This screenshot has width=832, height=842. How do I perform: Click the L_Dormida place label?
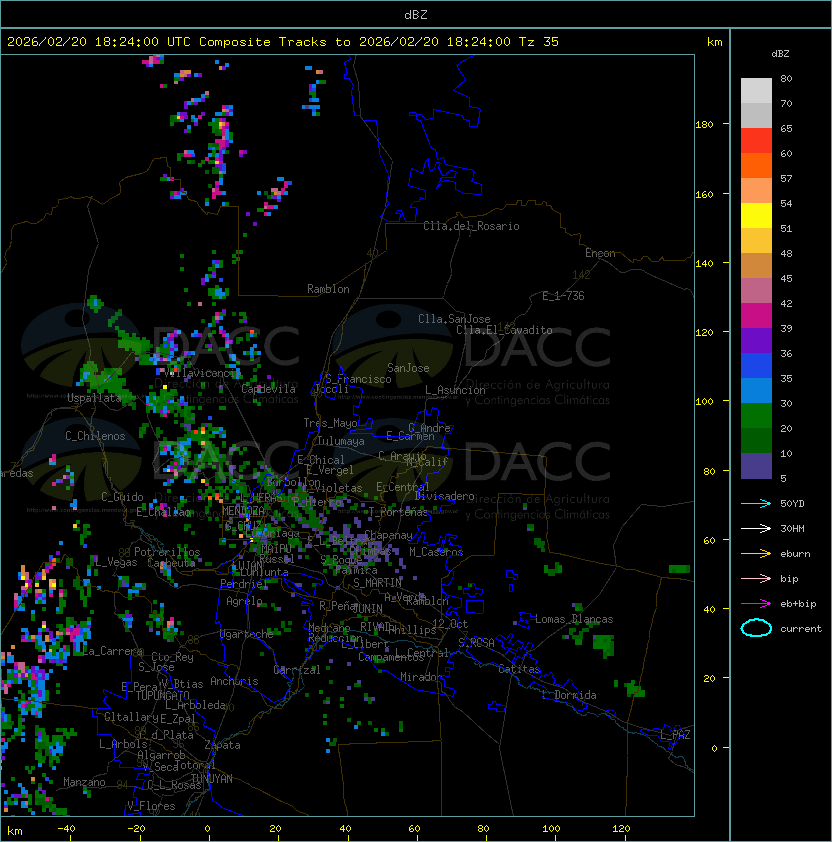569,695
